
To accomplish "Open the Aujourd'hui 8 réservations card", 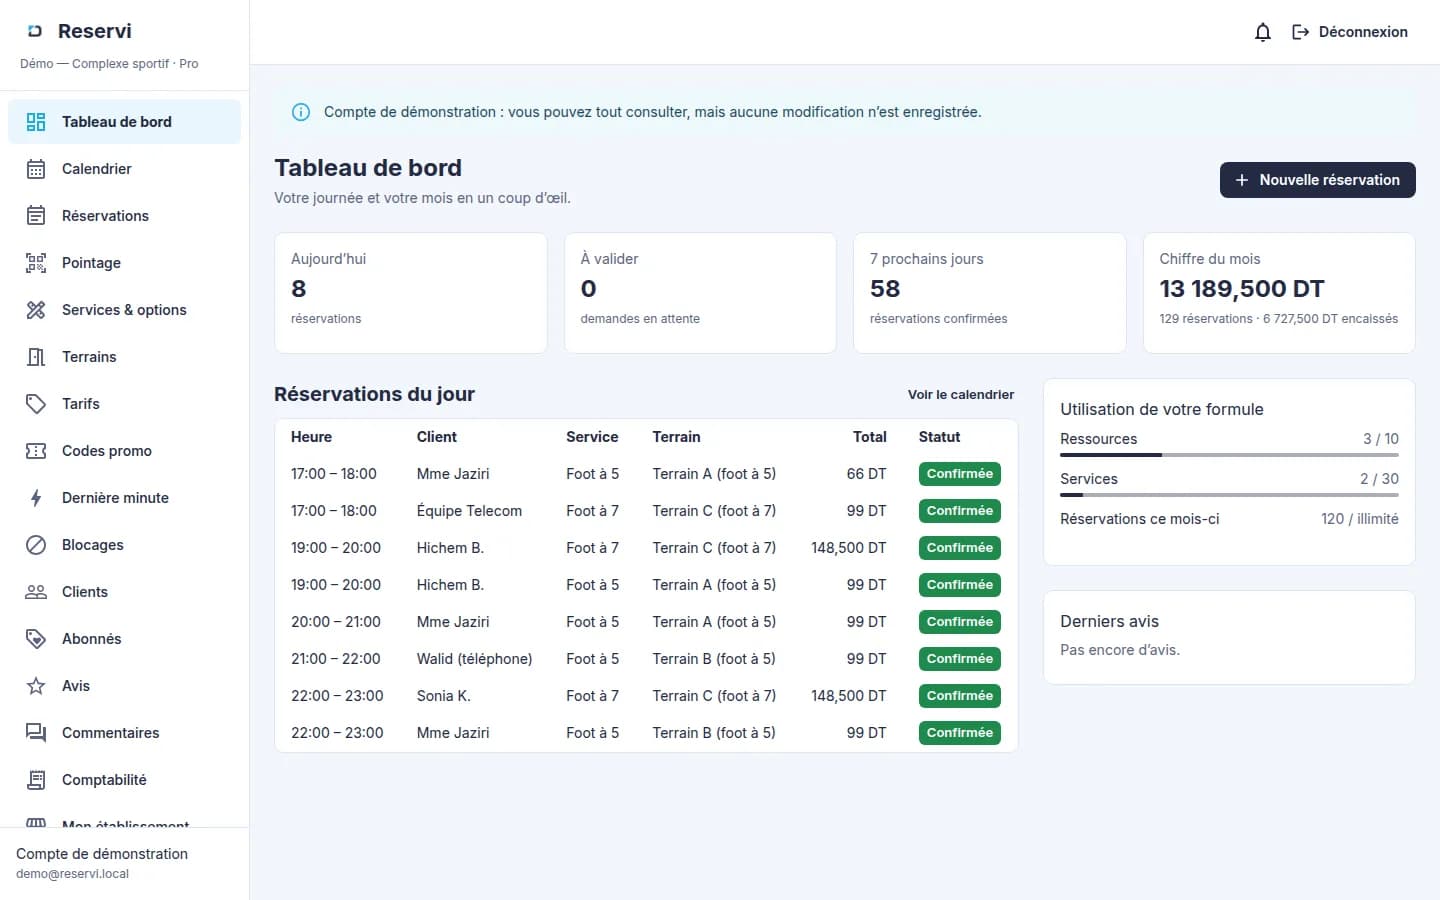I will point(411,293).
